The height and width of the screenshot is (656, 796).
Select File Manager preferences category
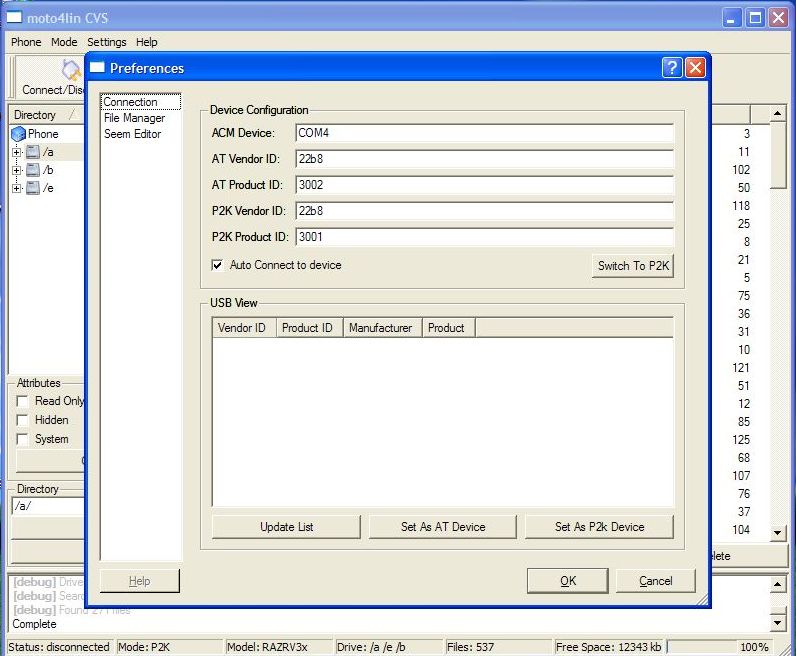[x=141, y=118]
